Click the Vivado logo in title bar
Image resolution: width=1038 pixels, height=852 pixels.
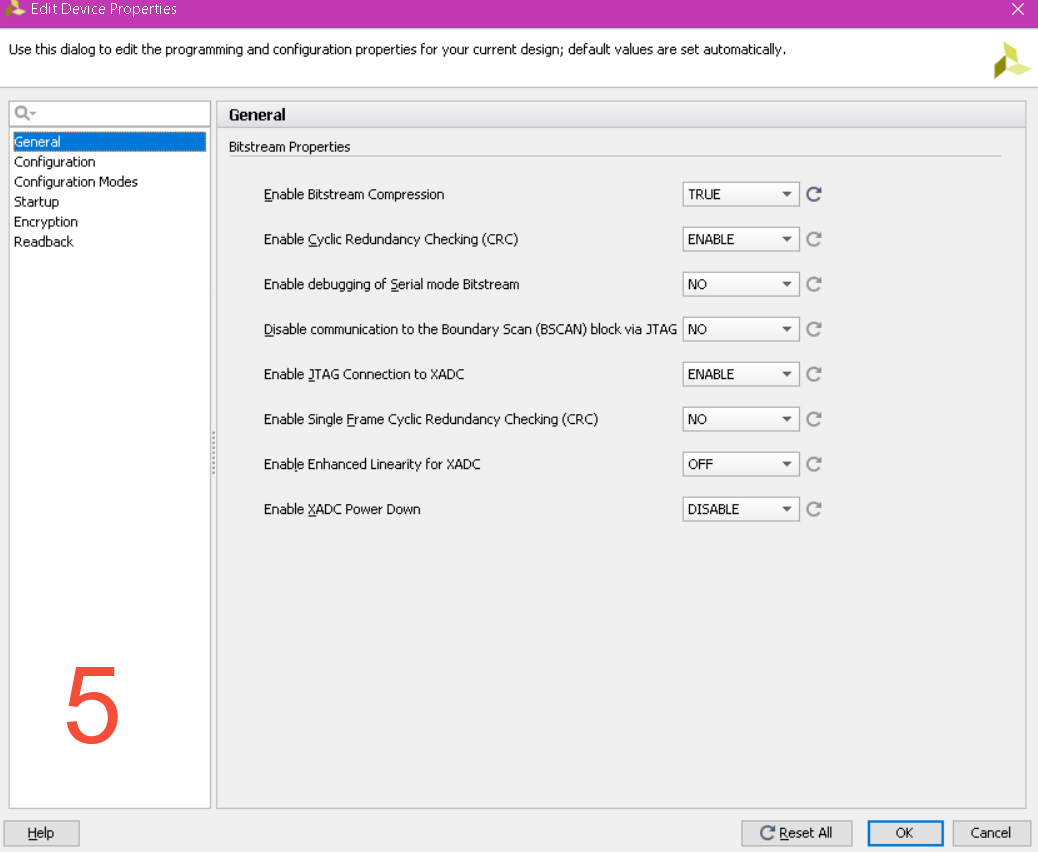coord(14,9)
